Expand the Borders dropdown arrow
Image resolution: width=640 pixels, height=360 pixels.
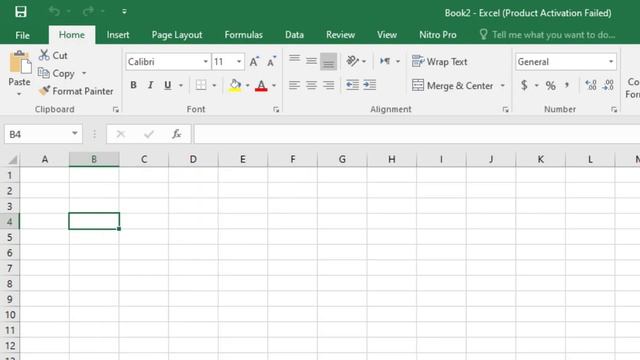pos(214,85)
